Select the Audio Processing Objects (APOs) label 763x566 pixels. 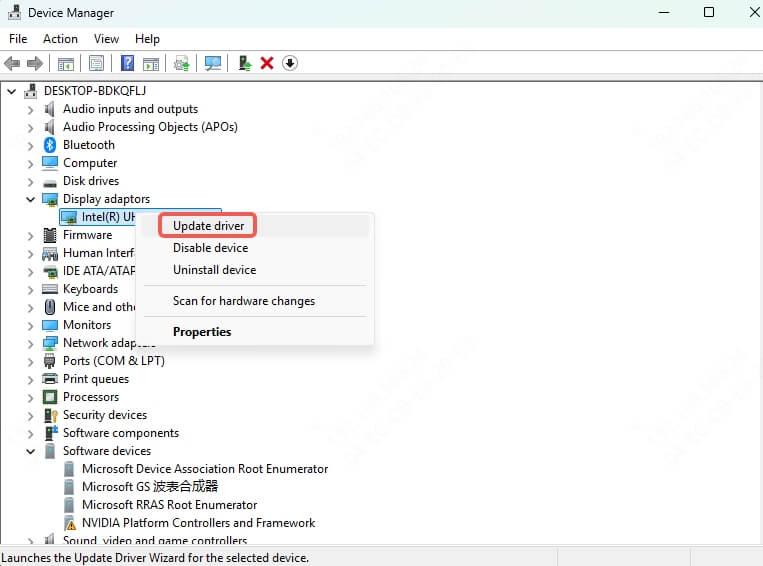[150, 127]
